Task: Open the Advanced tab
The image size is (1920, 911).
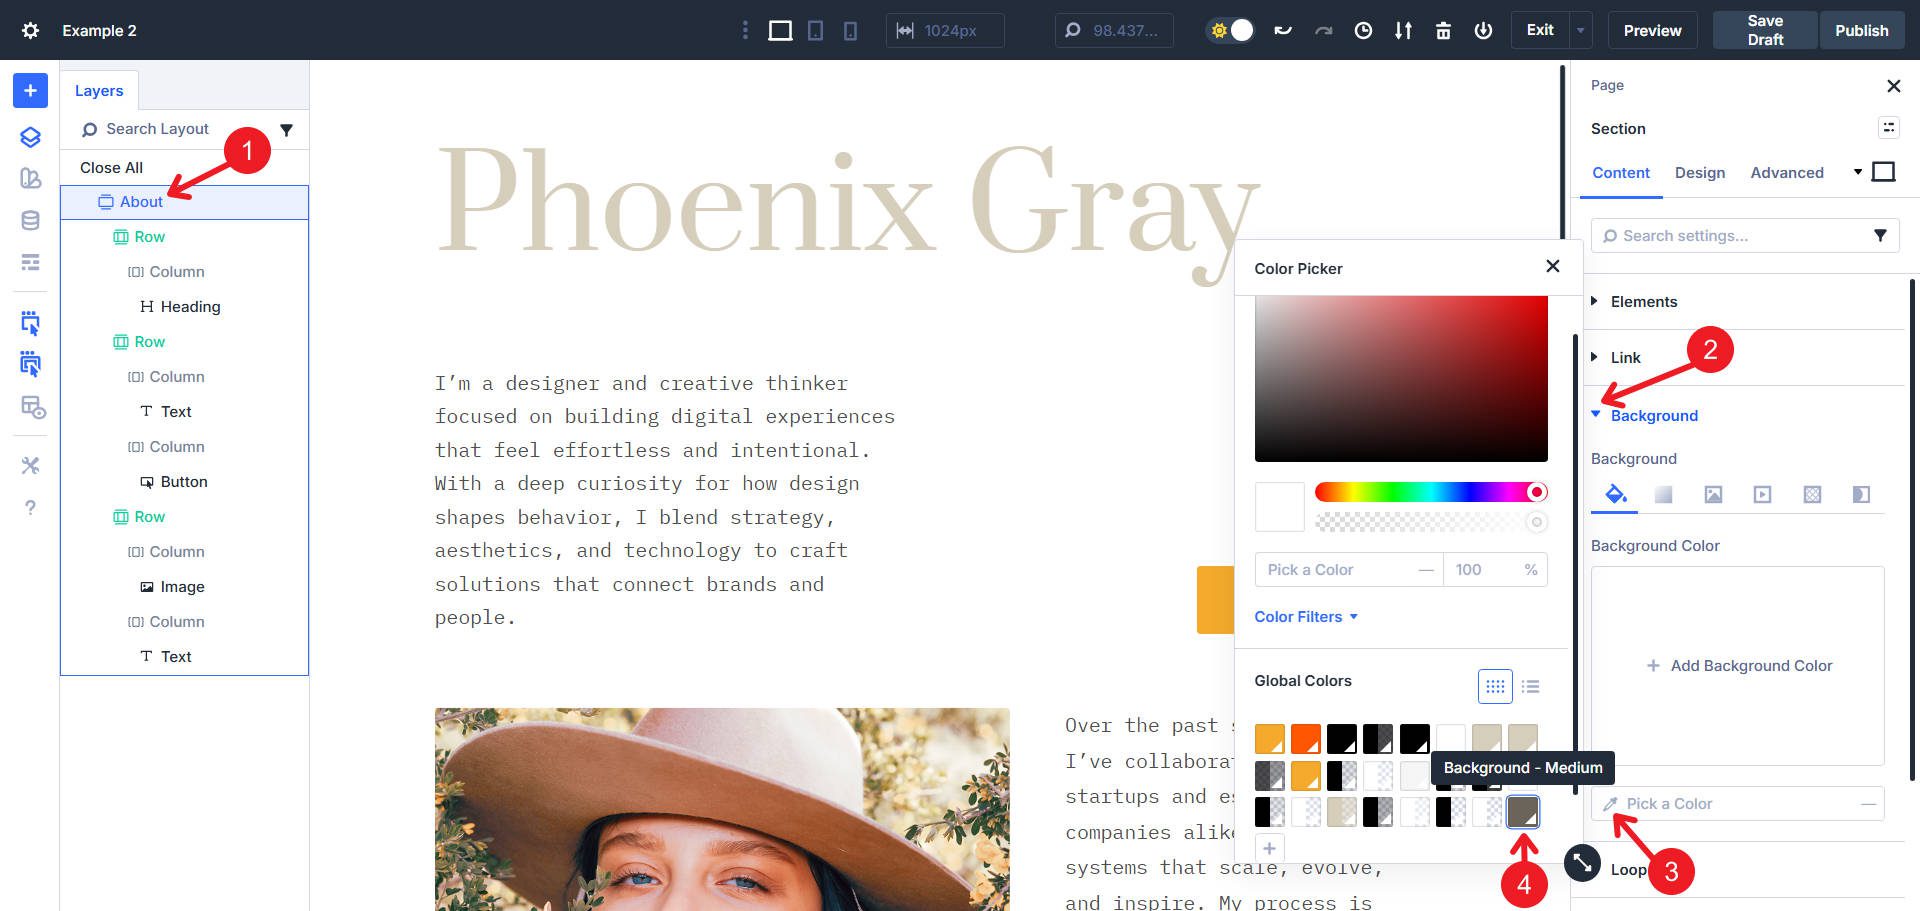Action: pos(1786,173)
